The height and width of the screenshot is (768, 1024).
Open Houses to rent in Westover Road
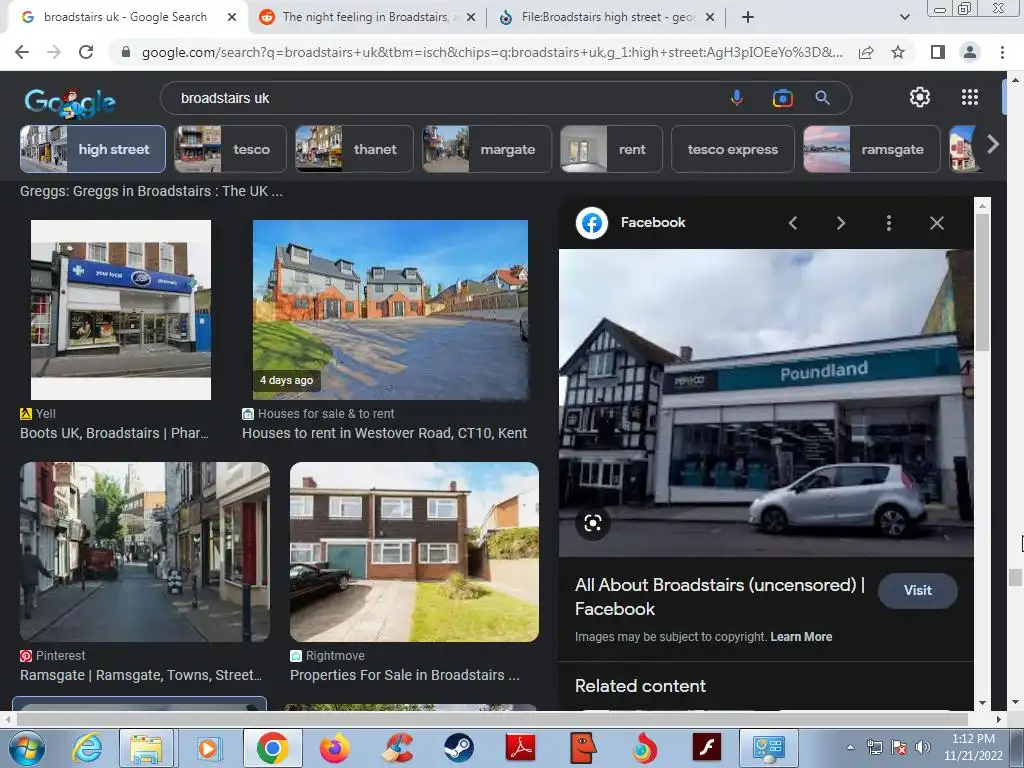click(384, 433)
